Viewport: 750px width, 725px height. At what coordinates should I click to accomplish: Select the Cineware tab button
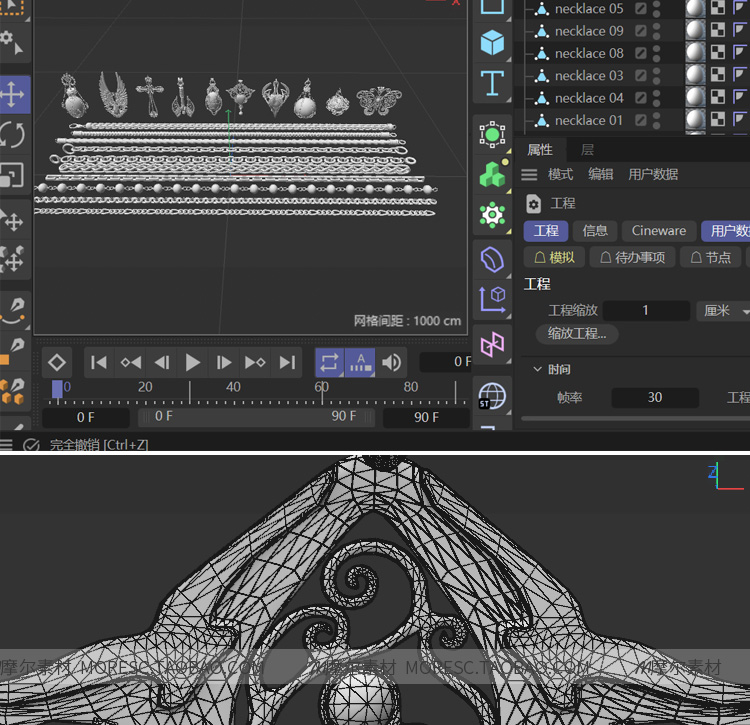click(x=659, y=231)
